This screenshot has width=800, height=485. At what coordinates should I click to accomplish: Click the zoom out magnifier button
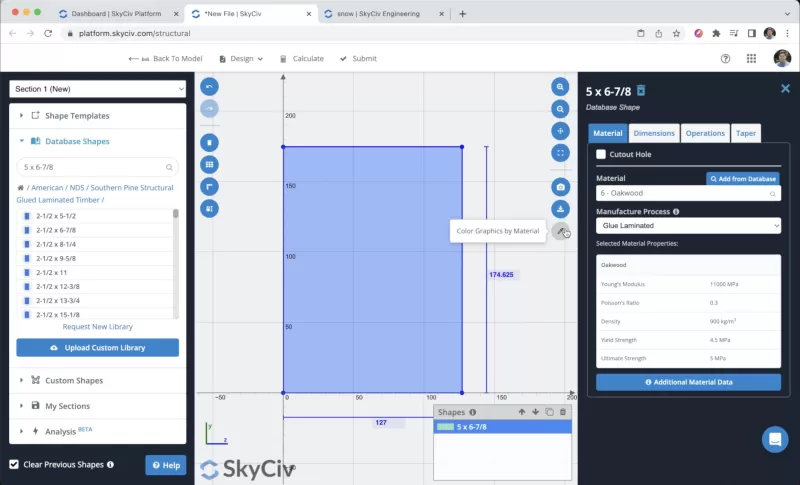560,109
